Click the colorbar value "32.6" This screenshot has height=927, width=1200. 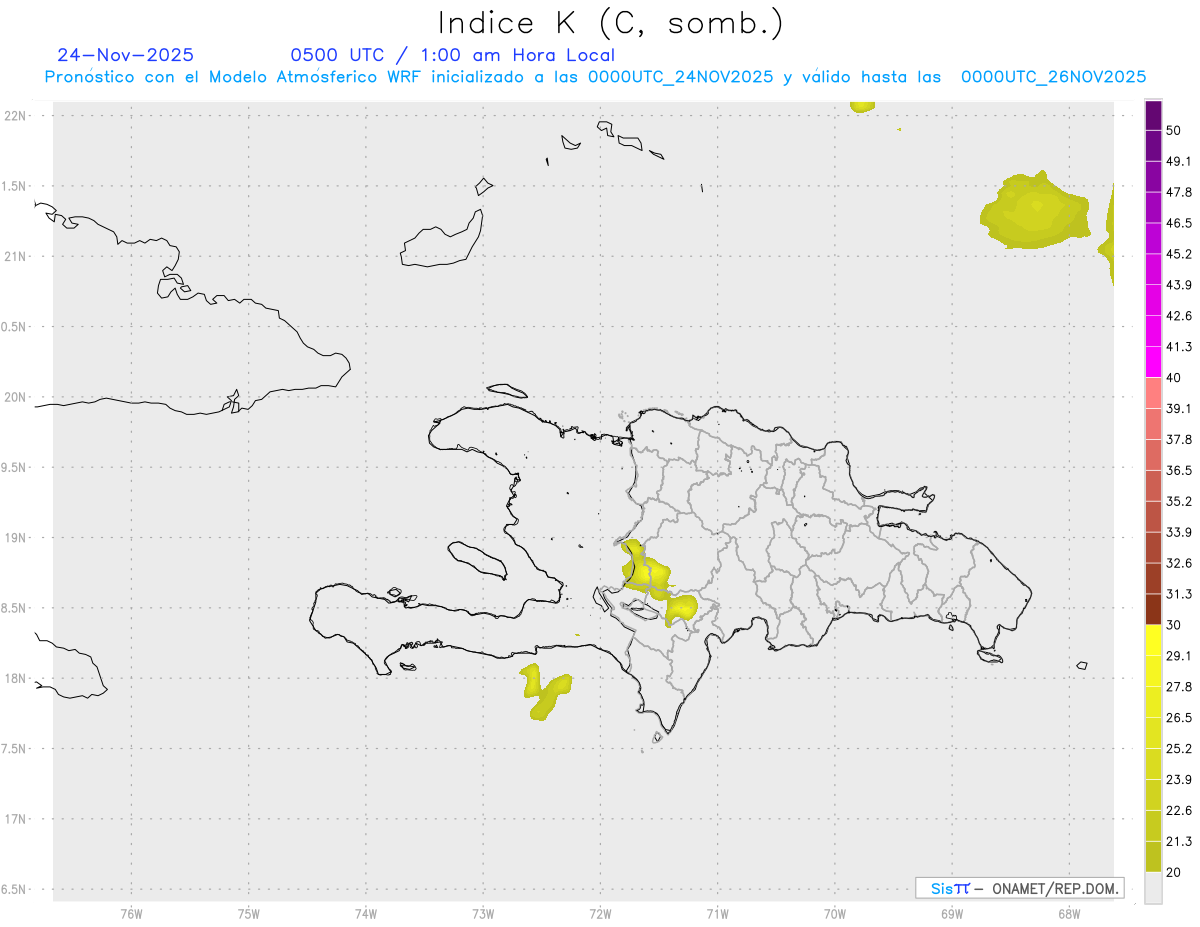tap(1179, 563)
